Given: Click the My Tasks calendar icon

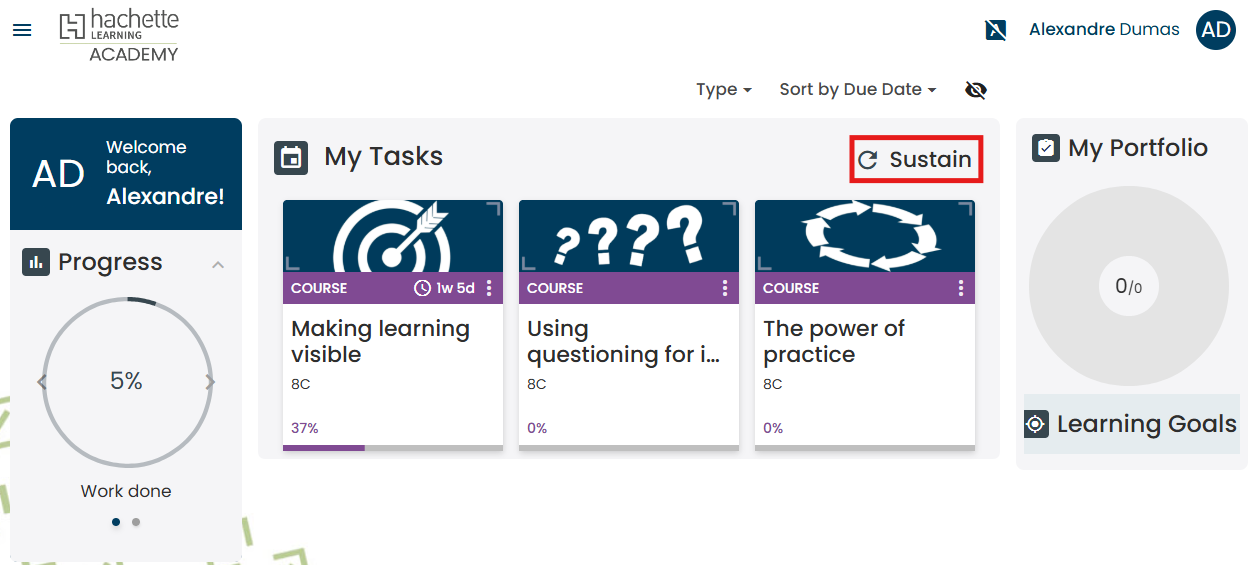Looking at the screenshot, I should click(291, 158).
